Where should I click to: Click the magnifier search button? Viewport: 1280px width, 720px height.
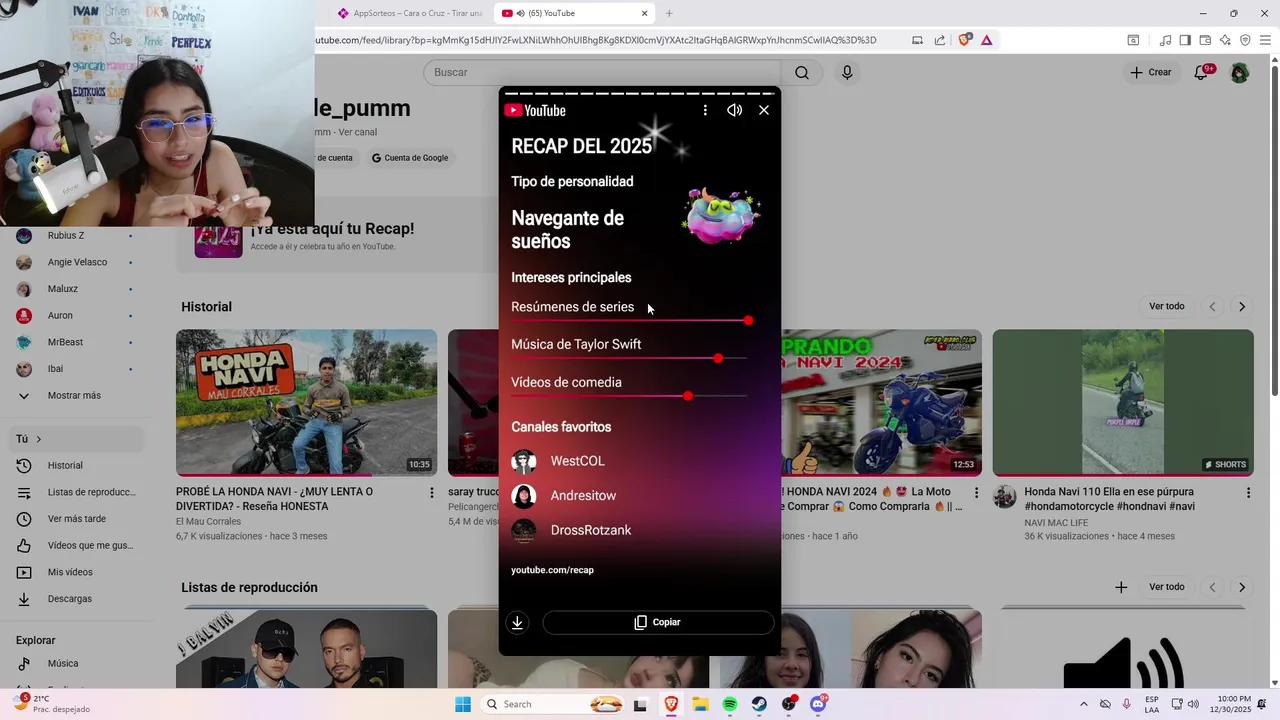tap(802, 72)
